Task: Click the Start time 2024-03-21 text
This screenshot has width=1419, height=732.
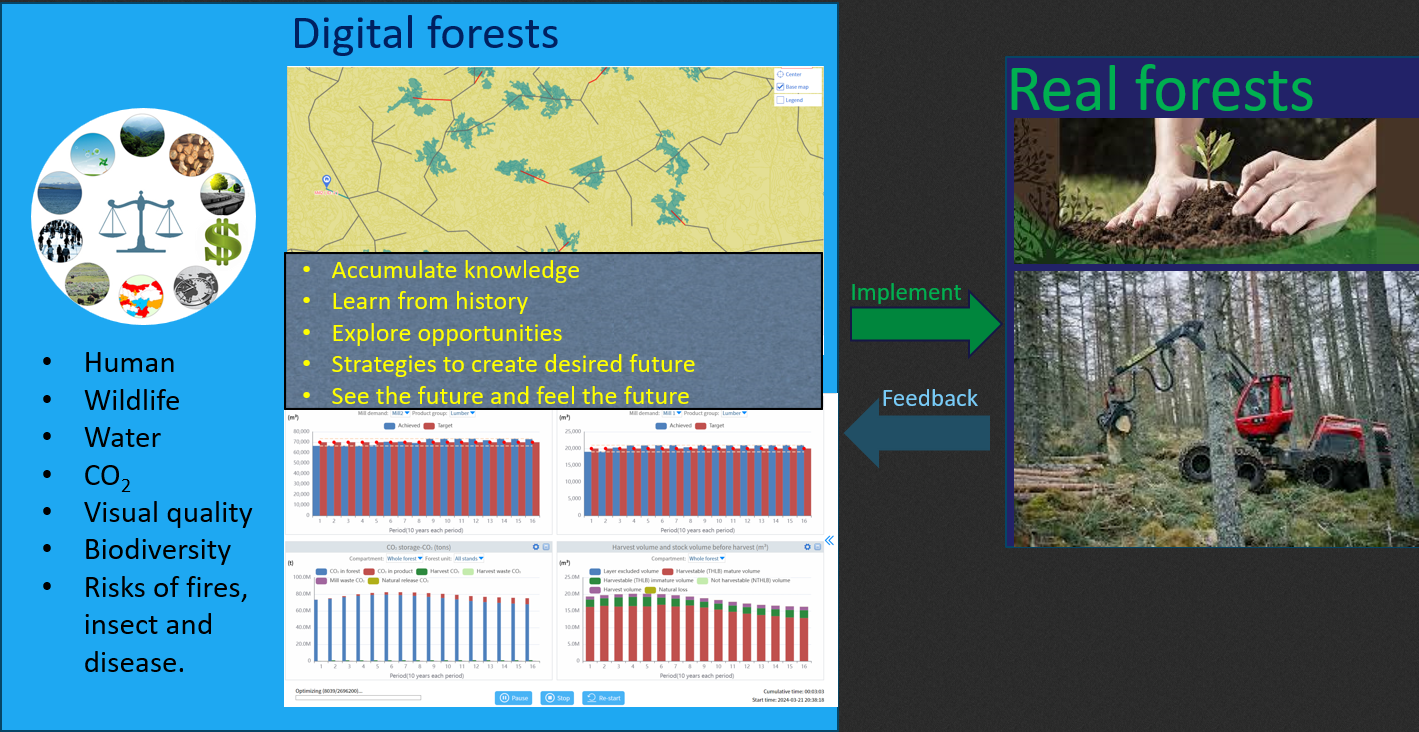Action: point(788,700)
